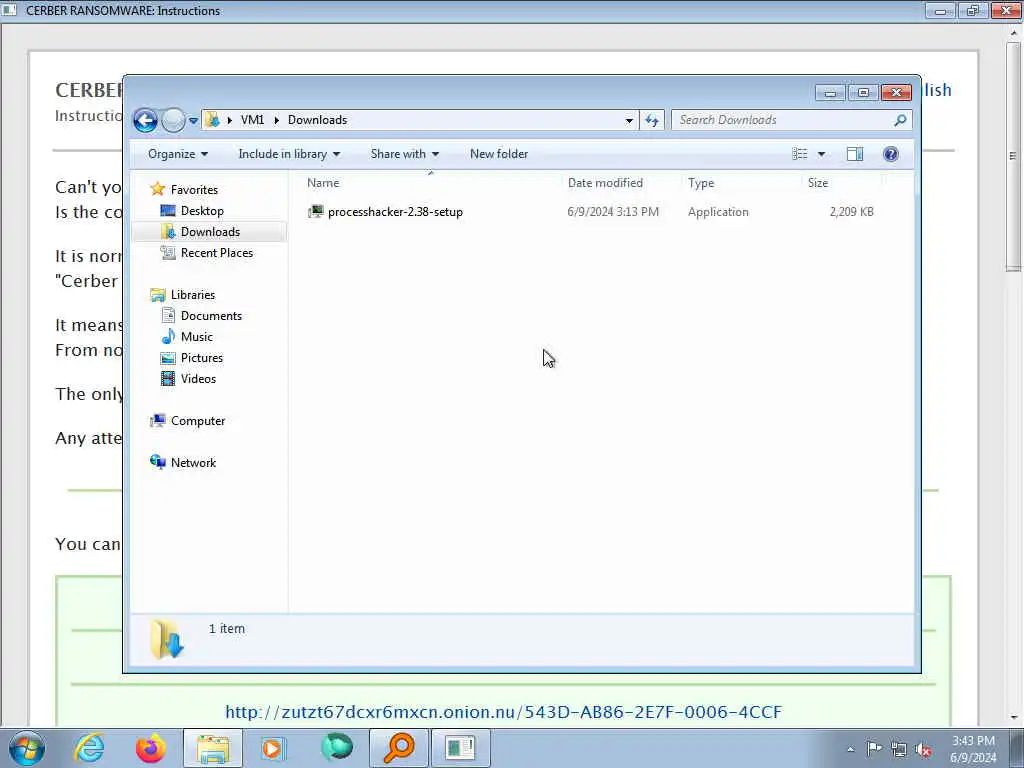This screenshot has width=1024, height=768.
Task: Click the Downloads folder icon in details pane
Action: (167, 639)
